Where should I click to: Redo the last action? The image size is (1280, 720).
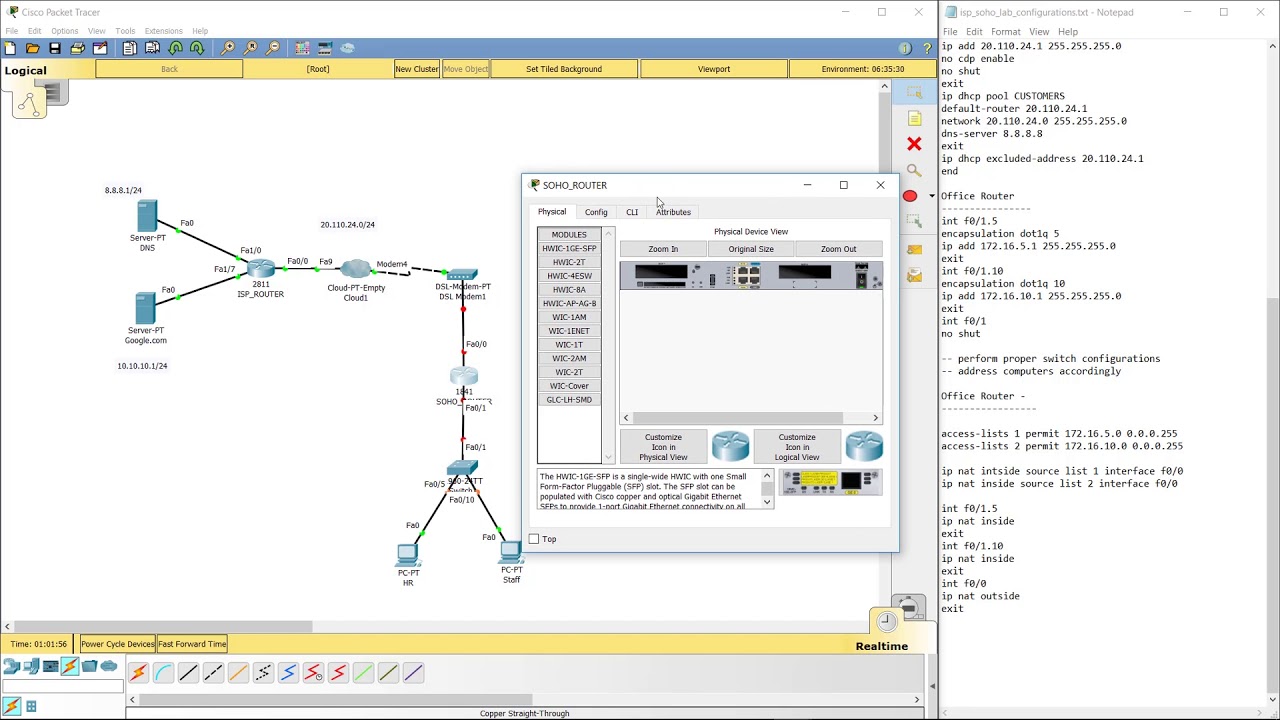point(197,48)
